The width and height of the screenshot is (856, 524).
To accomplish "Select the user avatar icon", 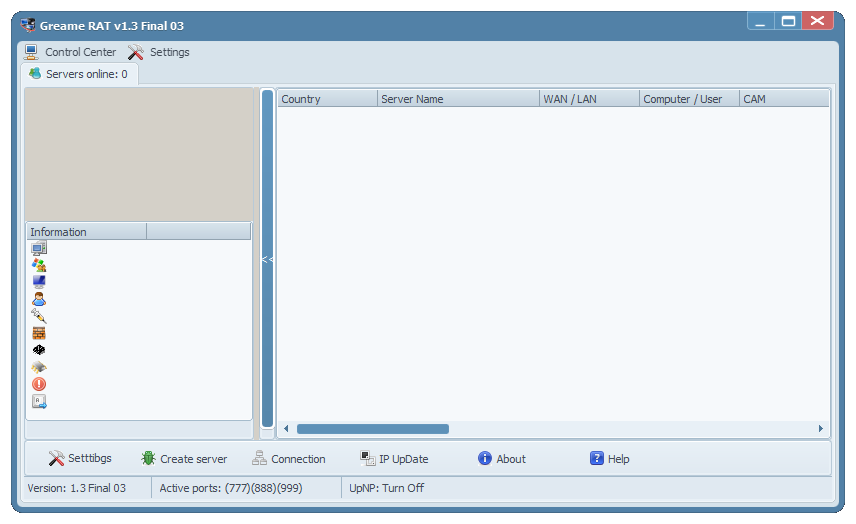I will tap(39, 299).
